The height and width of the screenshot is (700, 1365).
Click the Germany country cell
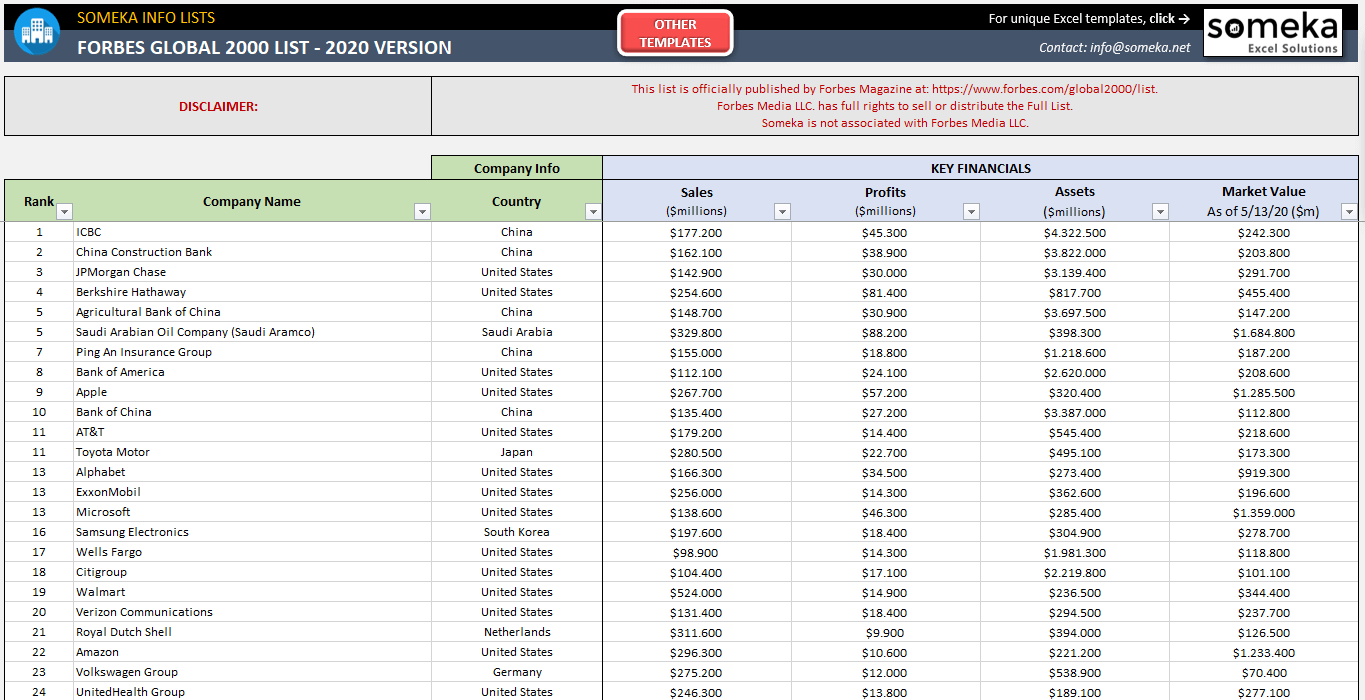[x=517, y=672]
